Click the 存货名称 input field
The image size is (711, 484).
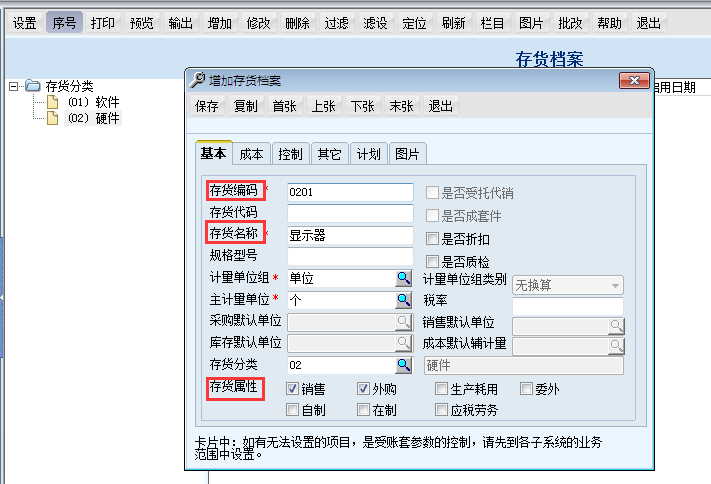tap(350, 235)
